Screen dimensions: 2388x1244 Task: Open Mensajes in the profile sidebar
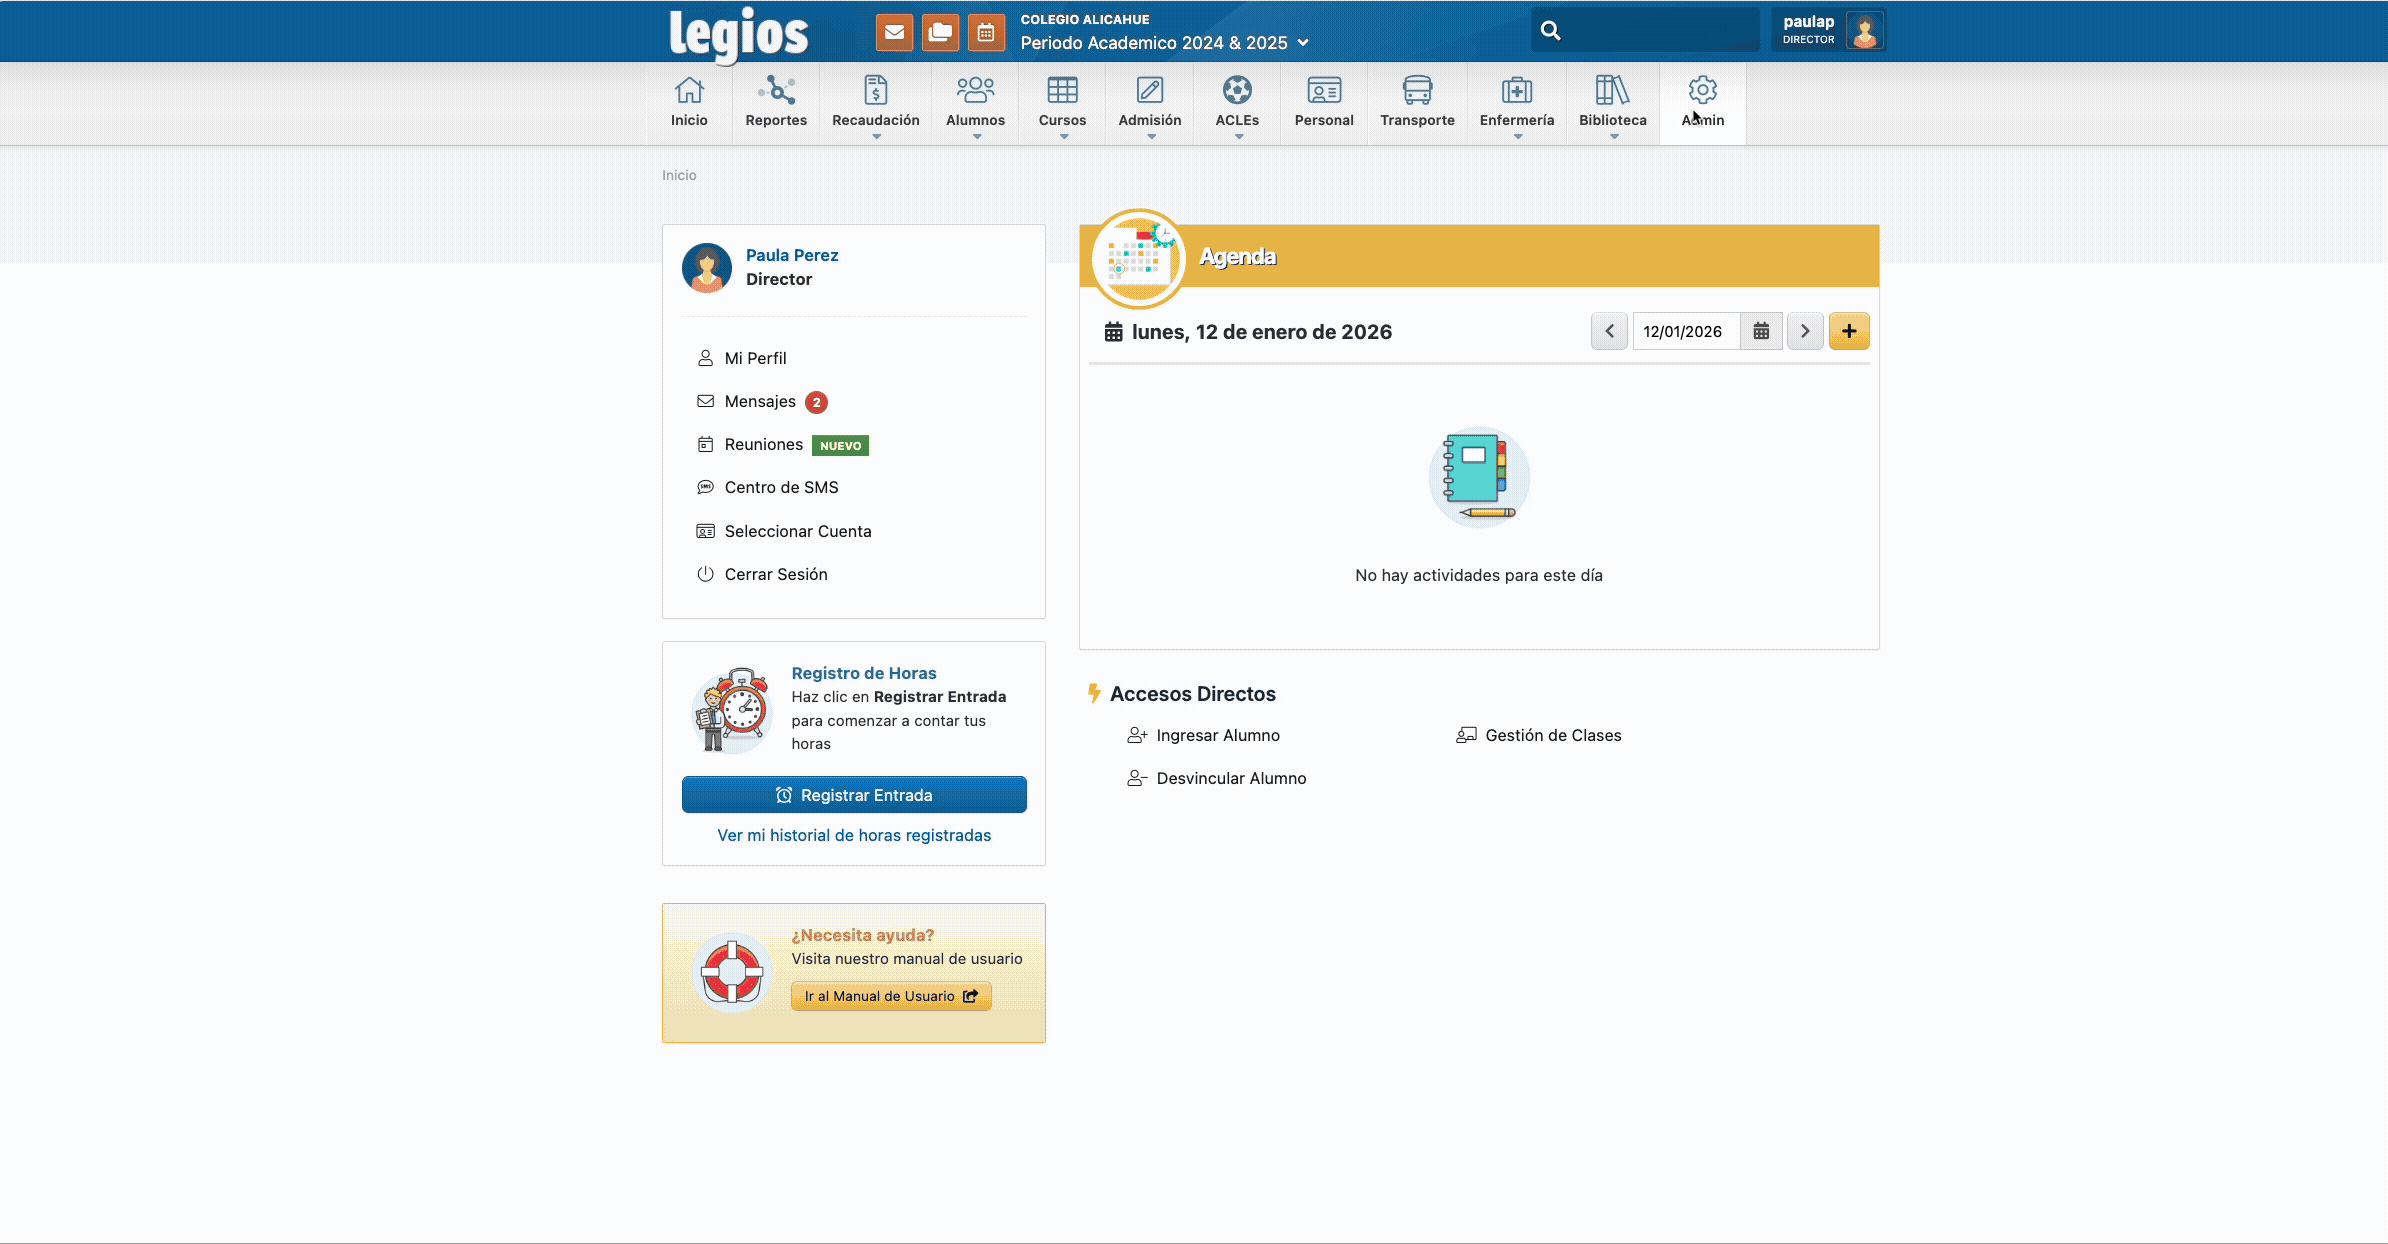[x=760, y=401]
